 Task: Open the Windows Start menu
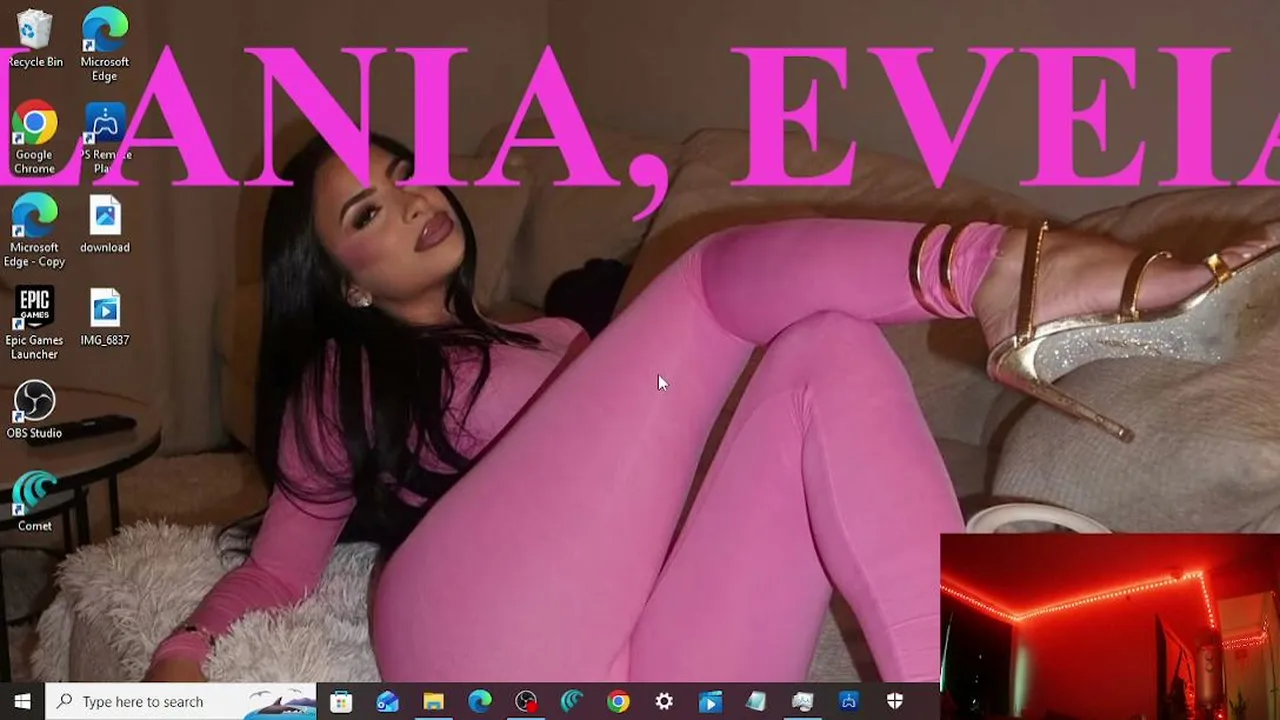point(22,701)
